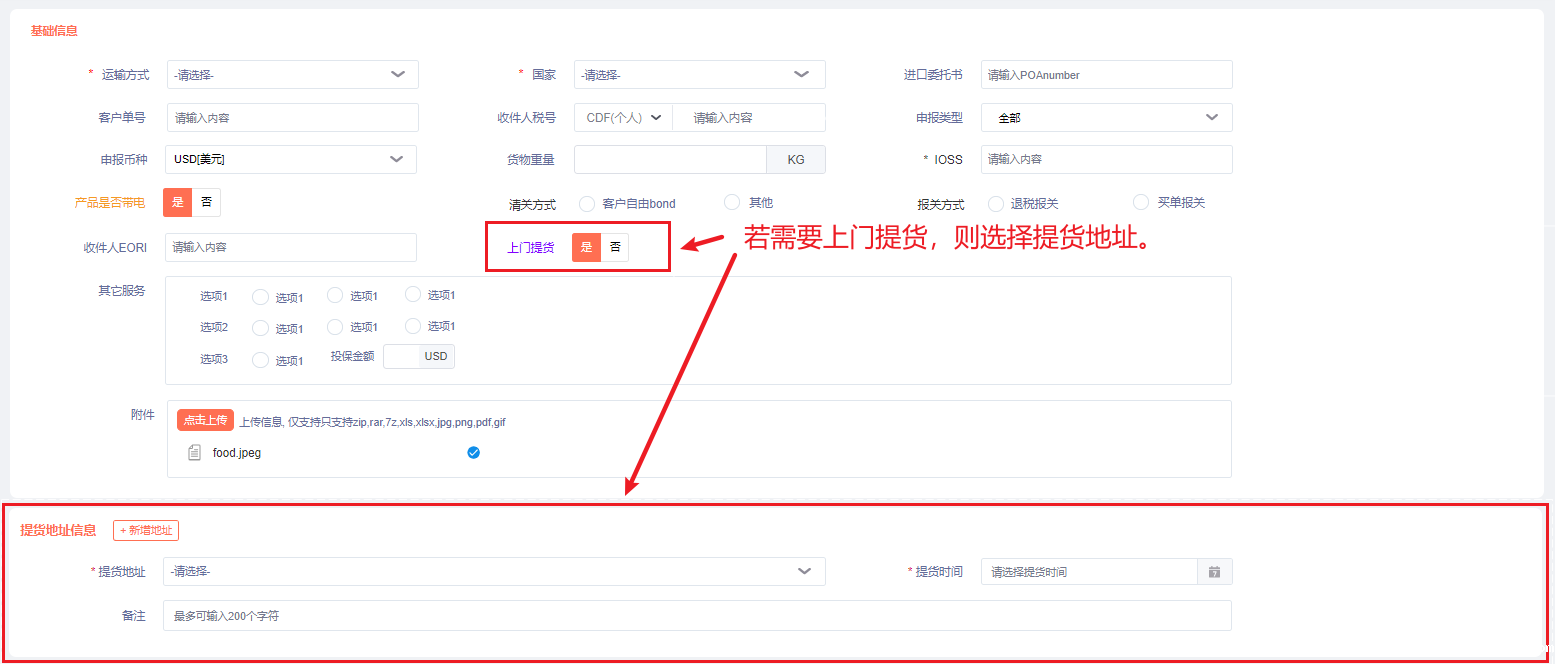Viewport: 1555px width, 664px height.
Task: Open the CDF(个人) tax type selector
Action: [x=623, y=117]
